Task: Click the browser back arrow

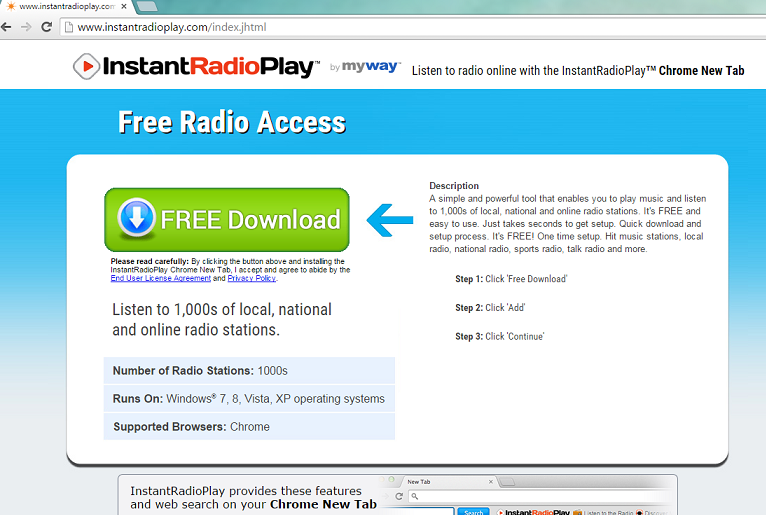Action: [7, 27]
